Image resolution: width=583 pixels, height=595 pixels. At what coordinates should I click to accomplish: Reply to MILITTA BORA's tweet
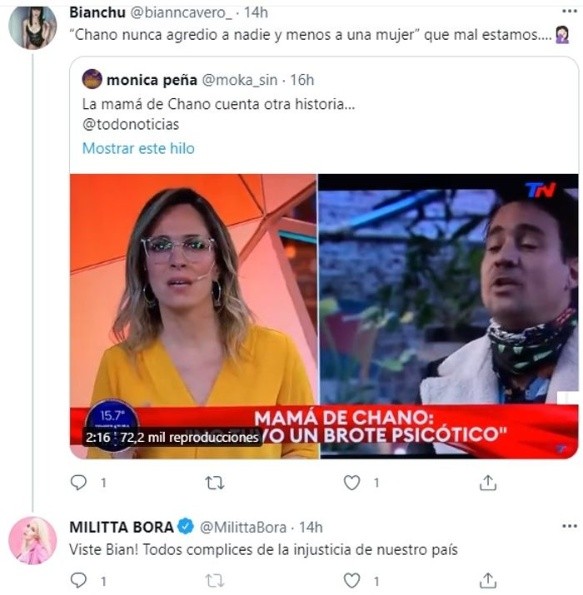click(x=79, y=581)
